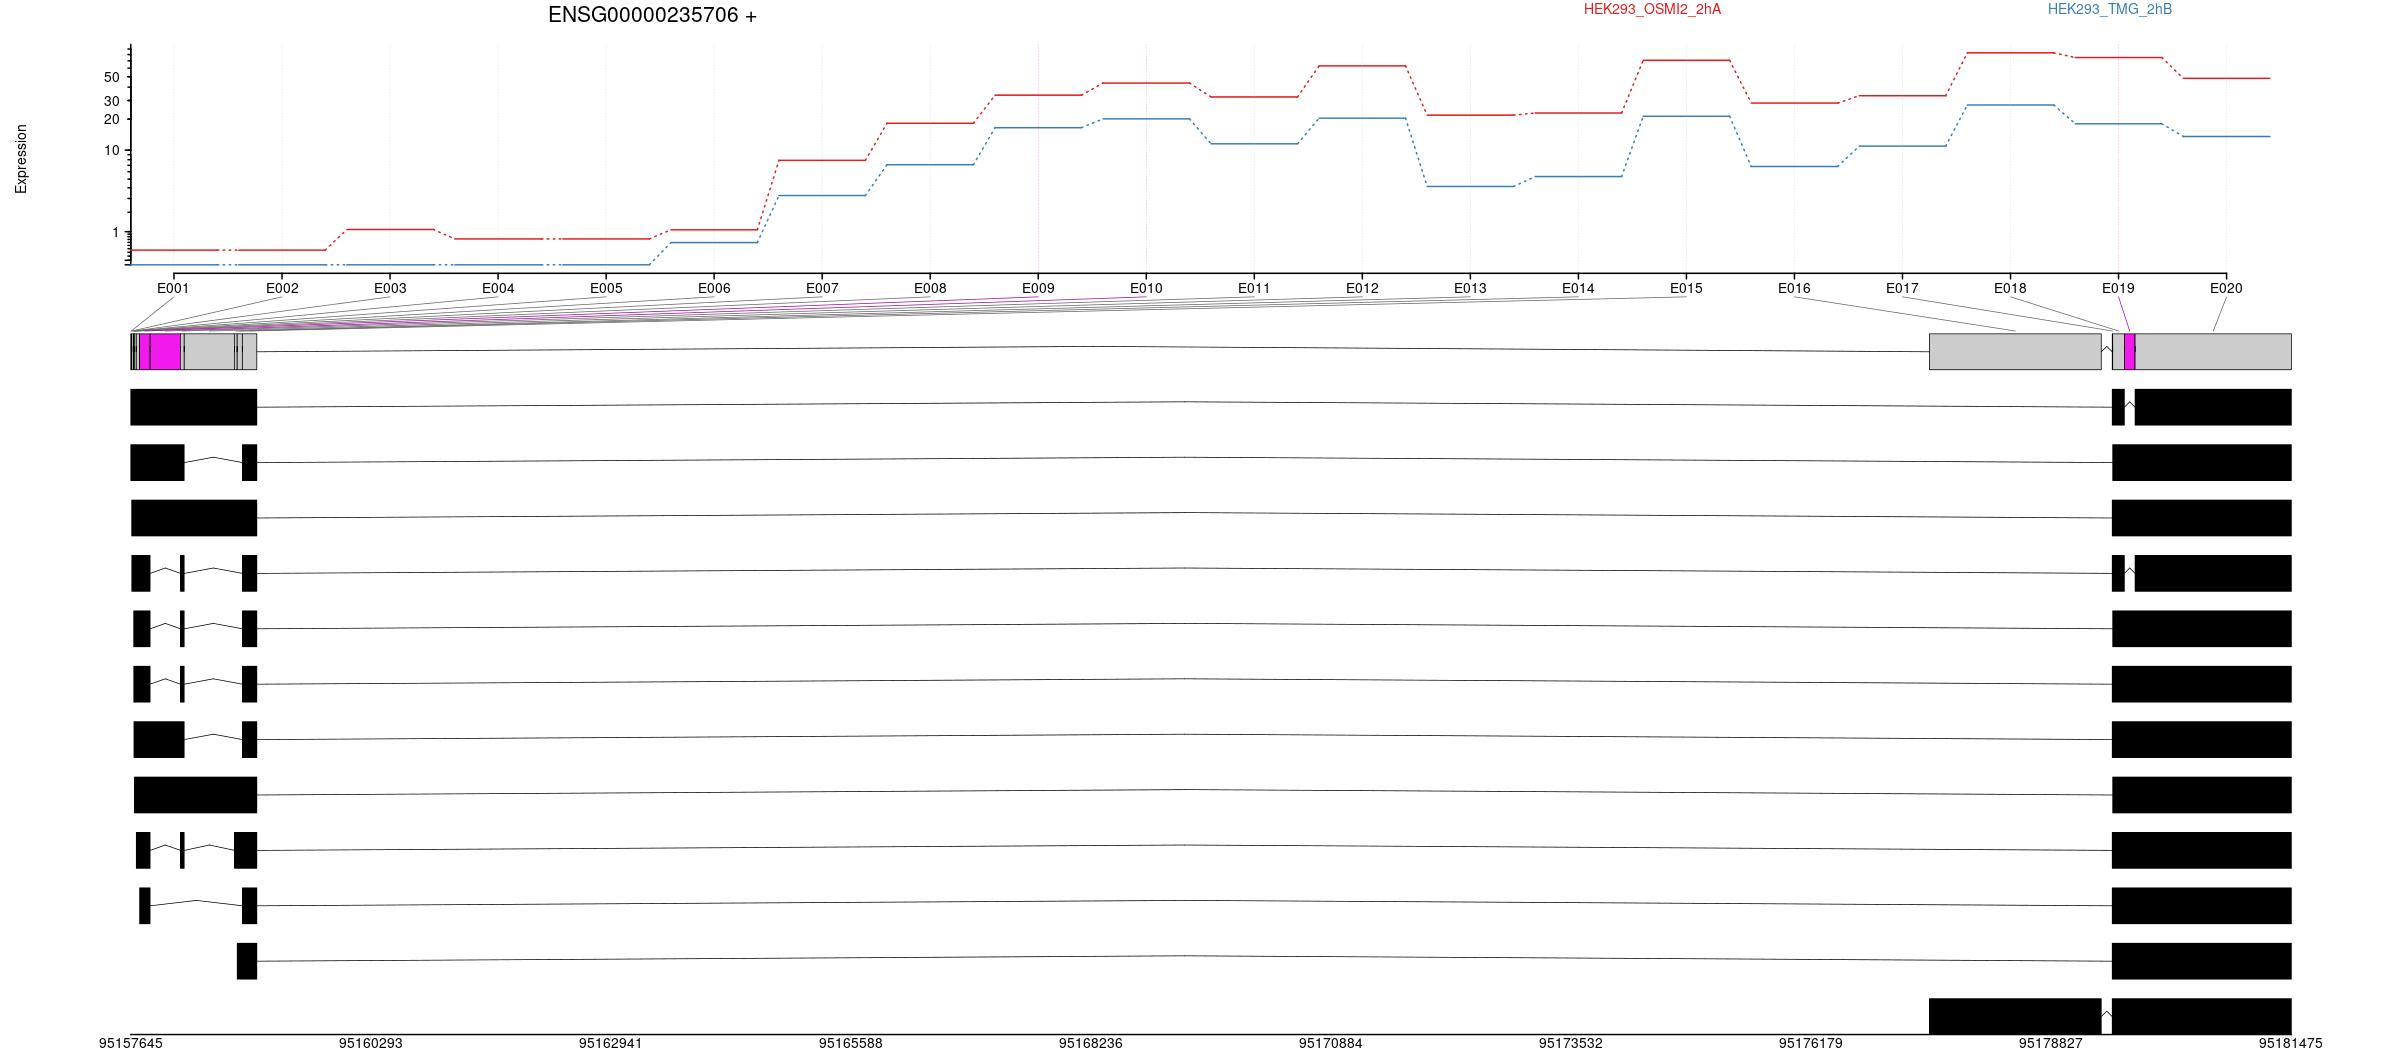Click genomic coordinate 95160293
Screen dimensions: 2400x1060
pyautogui.click(x=370, y=1043)
